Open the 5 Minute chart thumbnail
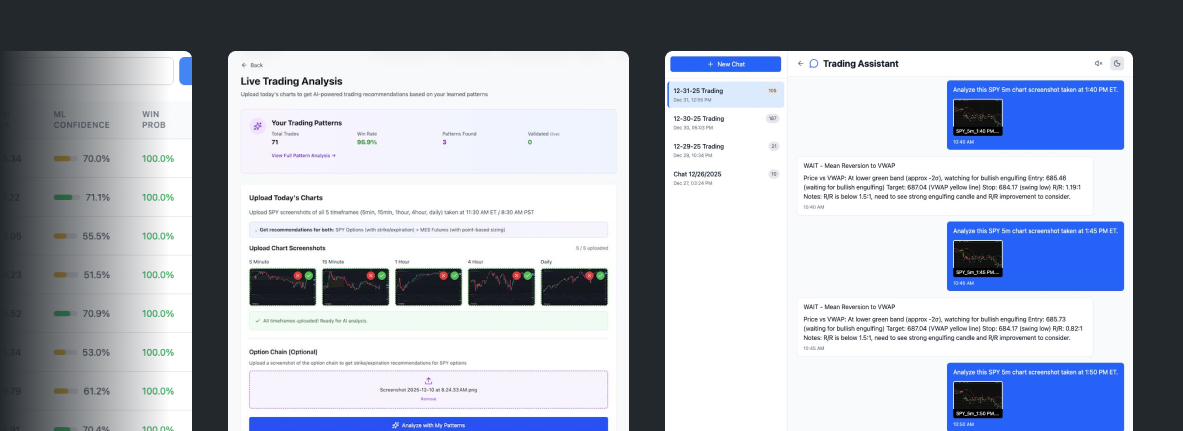This screenshot has height=431, width=1183. tap(282, 287)
